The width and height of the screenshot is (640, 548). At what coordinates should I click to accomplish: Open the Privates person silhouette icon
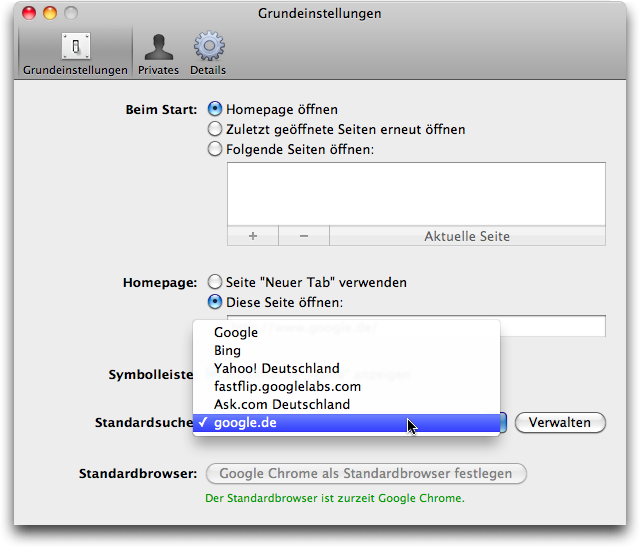tap(158, 53)
